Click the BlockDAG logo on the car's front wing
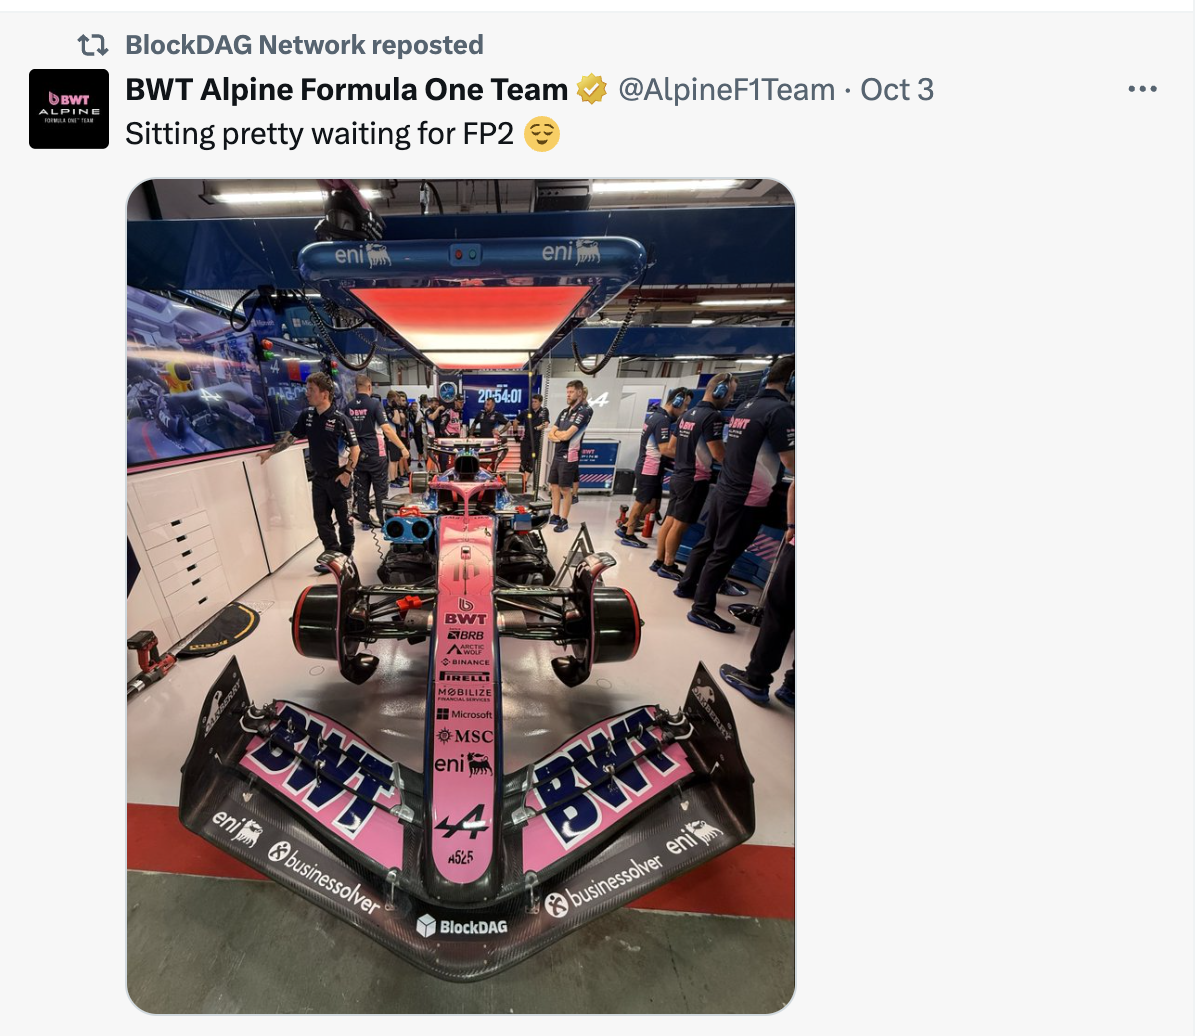This screenshot has height=1036, width=1196. (462, 926)
